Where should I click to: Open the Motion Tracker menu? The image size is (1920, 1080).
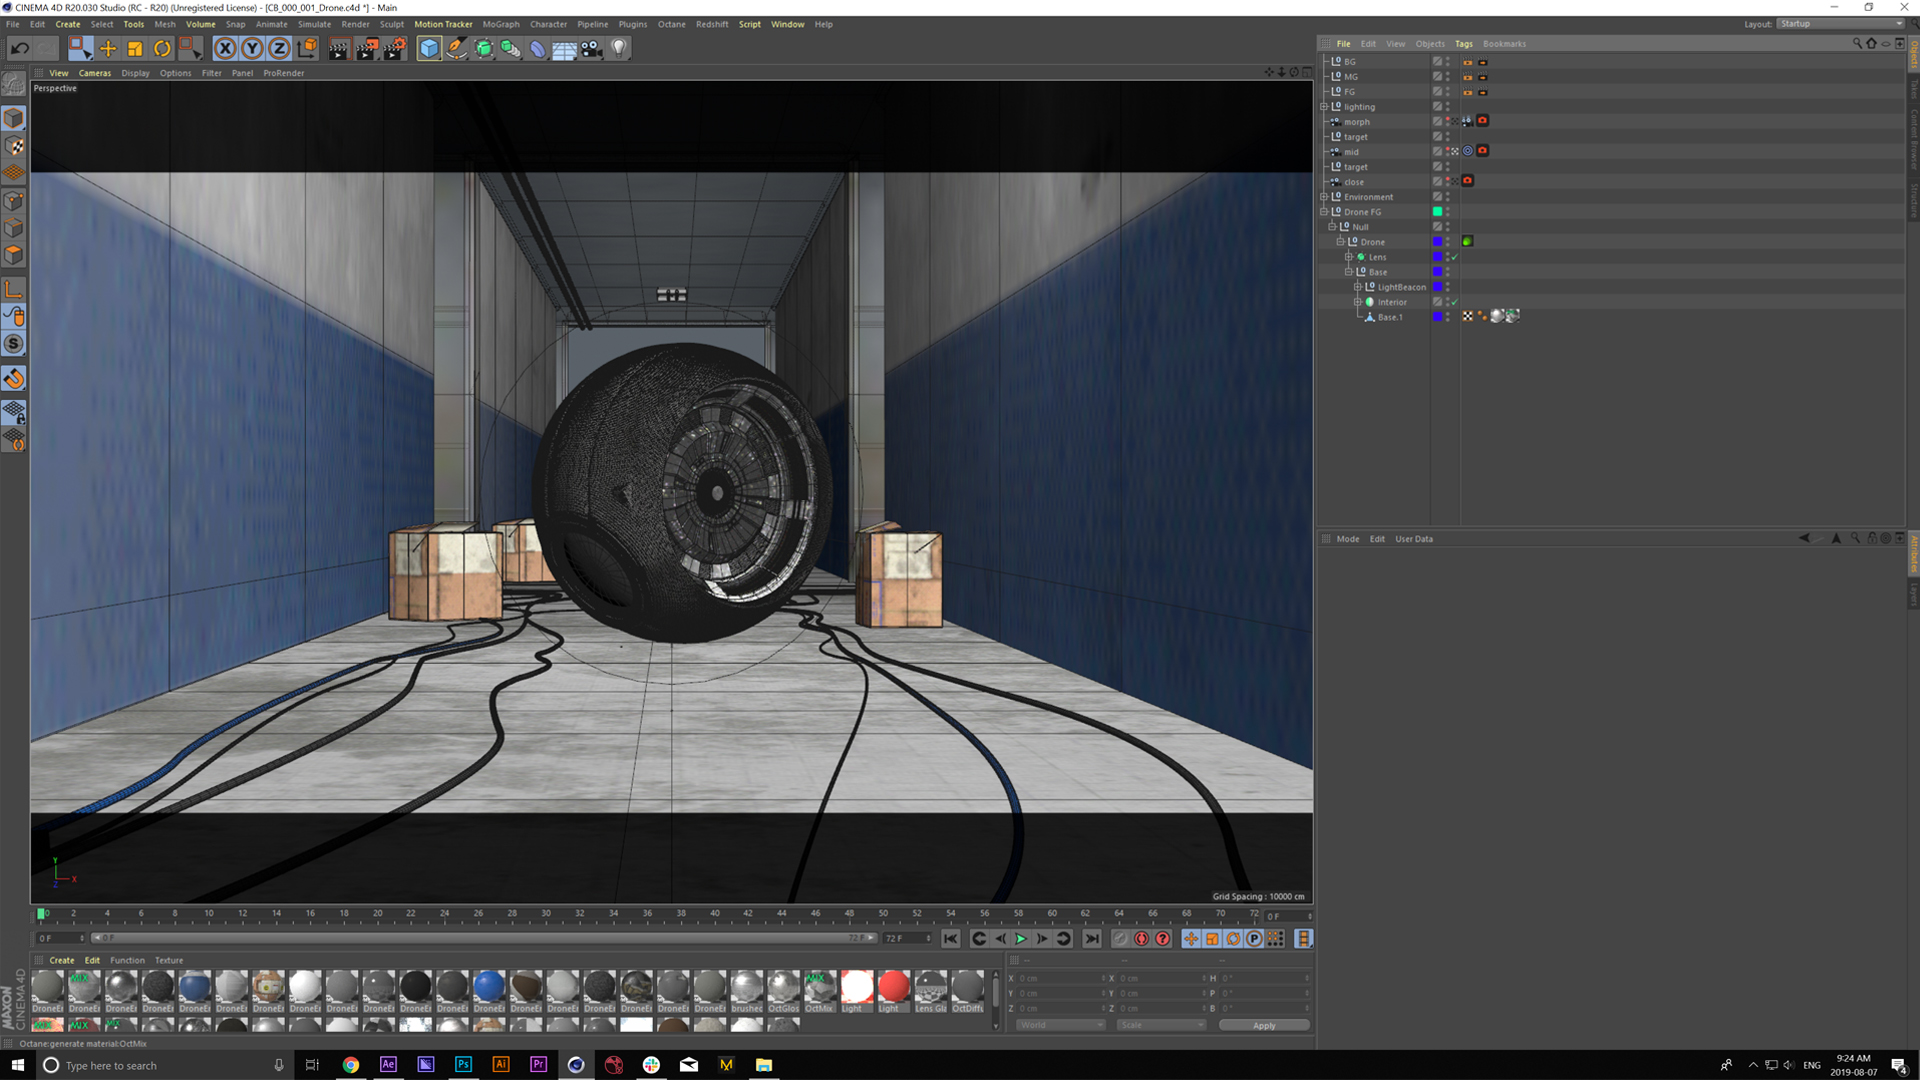[x=443, y=24]
